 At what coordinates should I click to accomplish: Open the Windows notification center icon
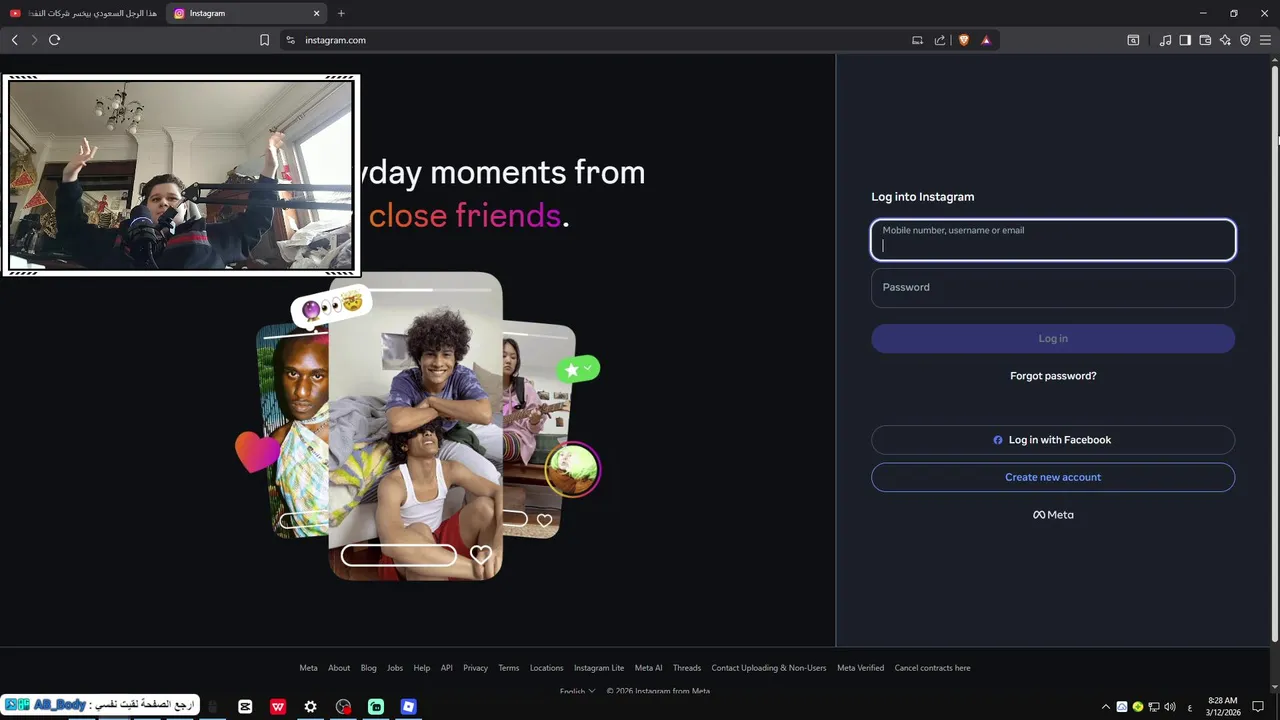coord(1259,707)
